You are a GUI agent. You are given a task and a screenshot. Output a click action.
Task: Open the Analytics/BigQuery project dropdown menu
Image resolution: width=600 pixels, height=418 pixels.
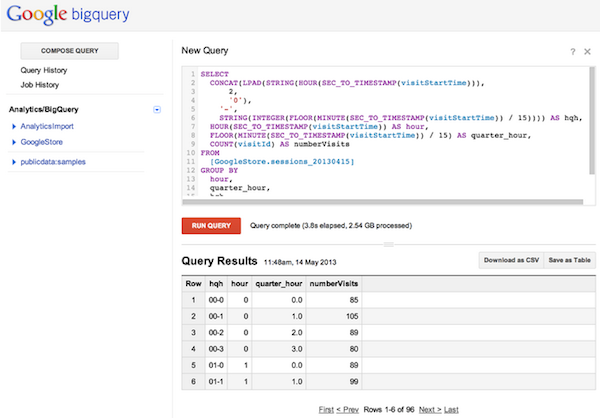click(x=157, y=110)
